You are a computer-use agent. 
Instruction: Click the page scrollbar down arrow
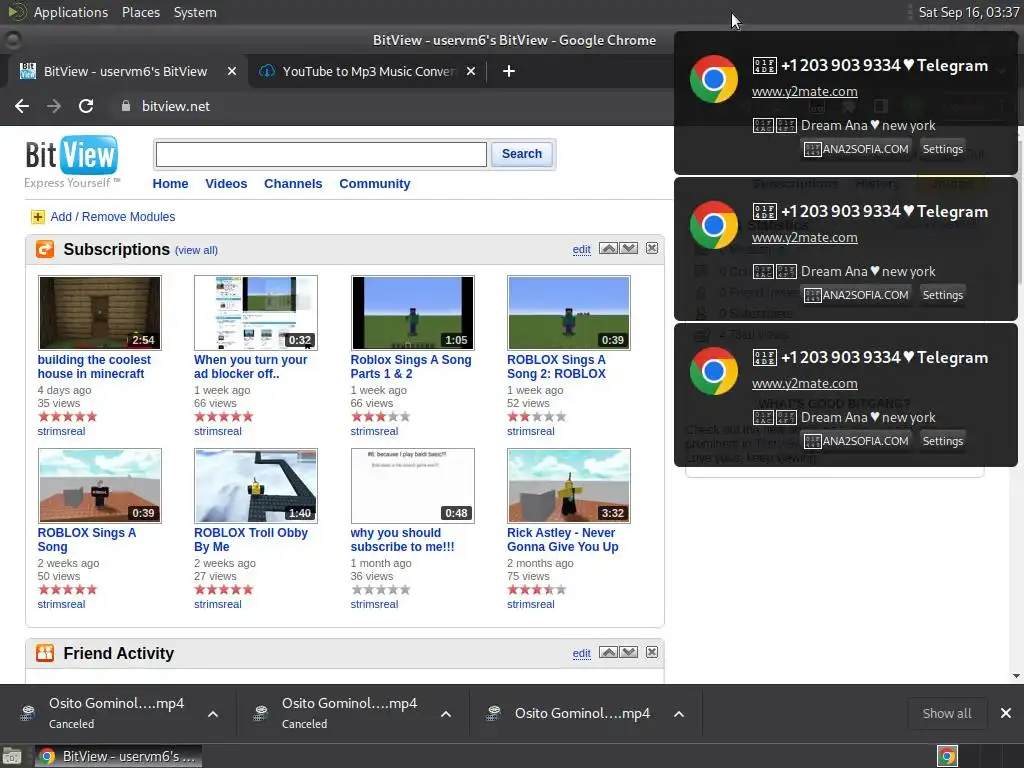(x=1016, y=676)
